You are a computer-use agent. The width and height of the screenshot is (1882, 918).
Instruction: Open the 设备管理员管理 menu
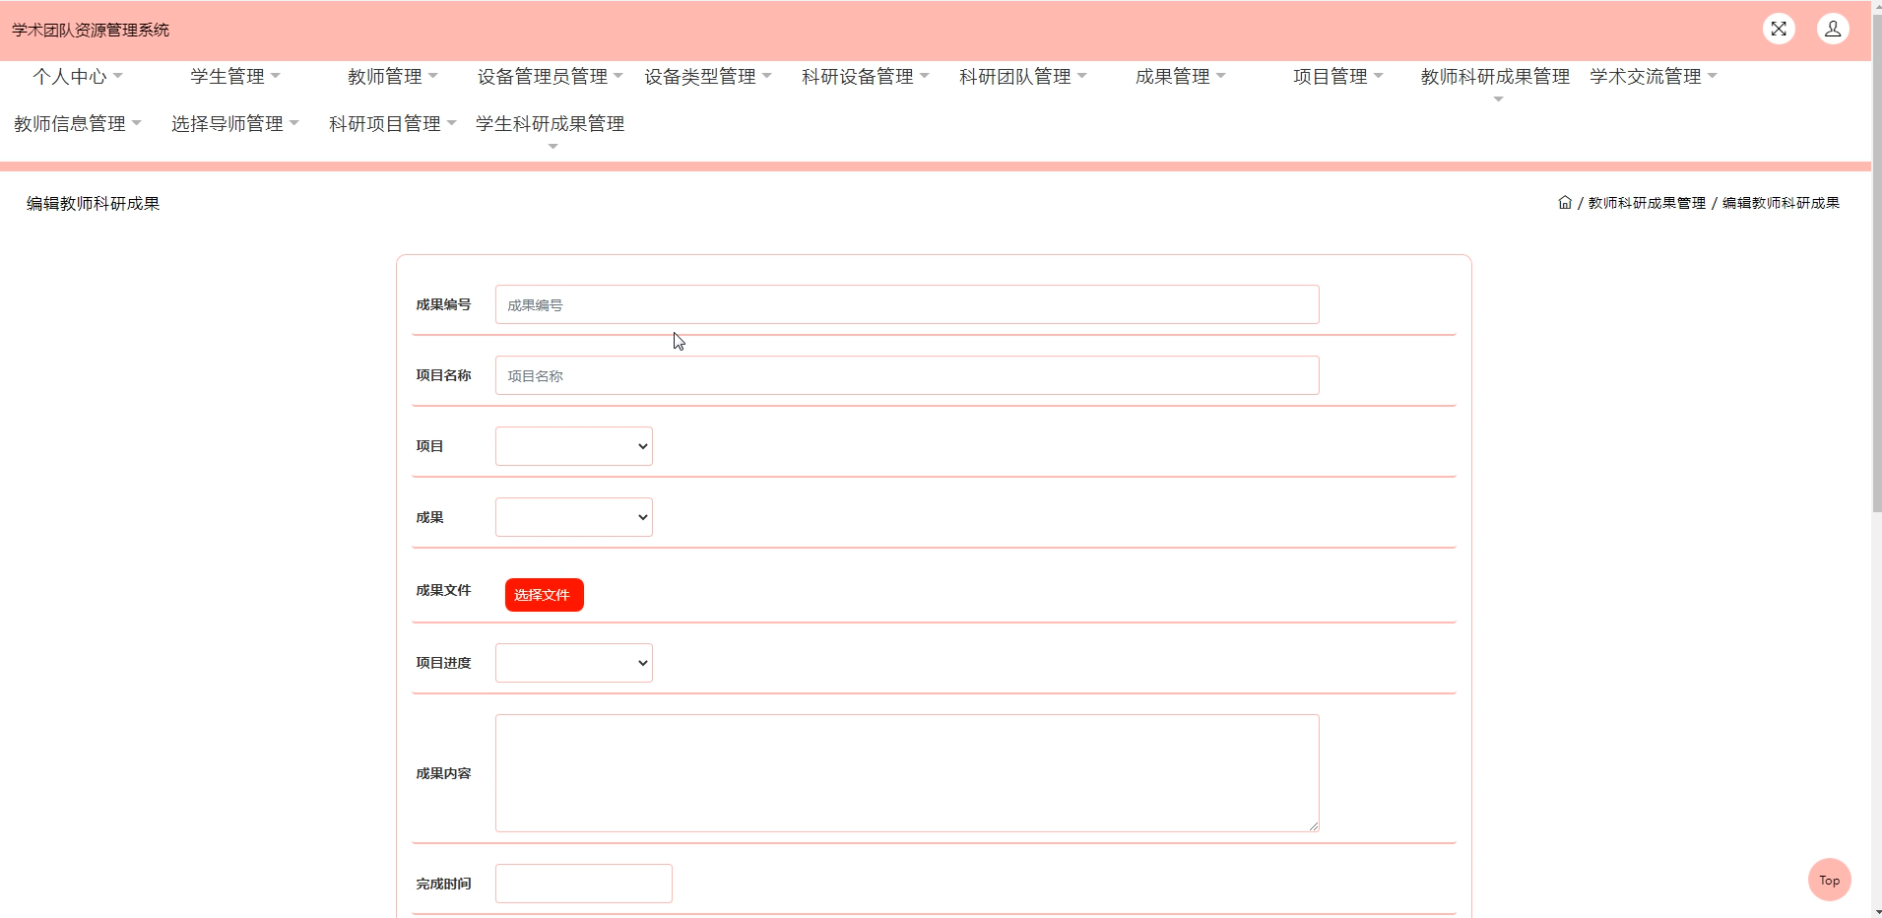click(x=550, y=77)
